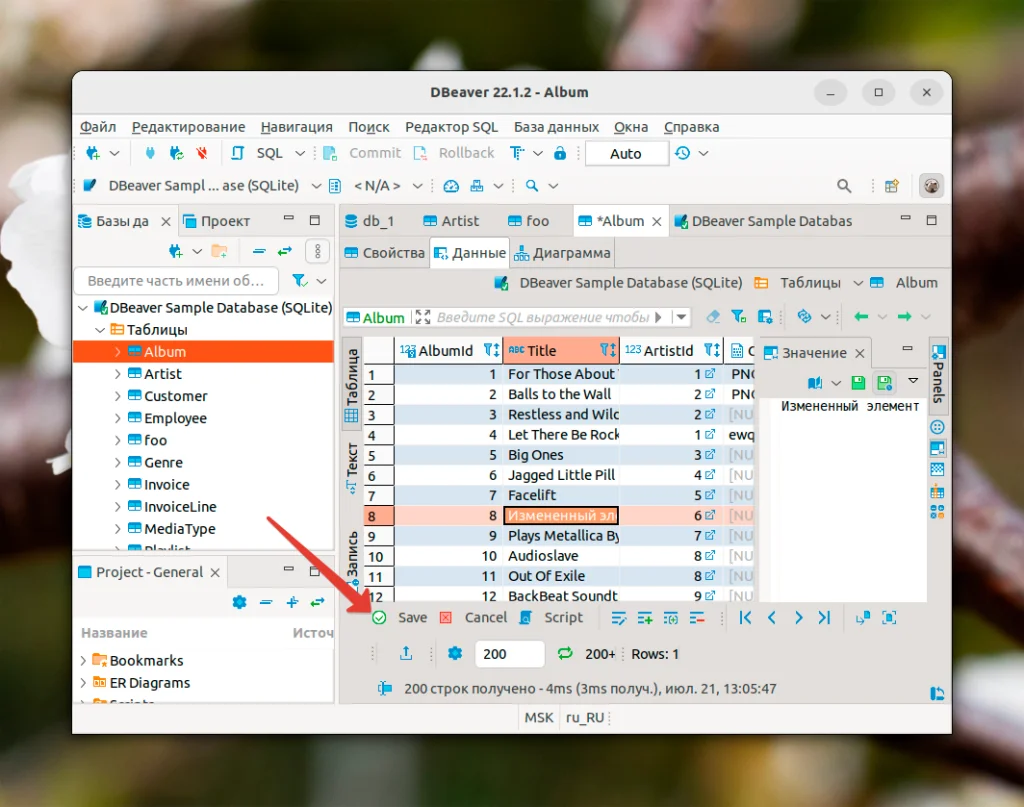This screenshot has width=1024, height=807.
Task: Refresh the query results with the green refresh icon
Action: point(566,653)
